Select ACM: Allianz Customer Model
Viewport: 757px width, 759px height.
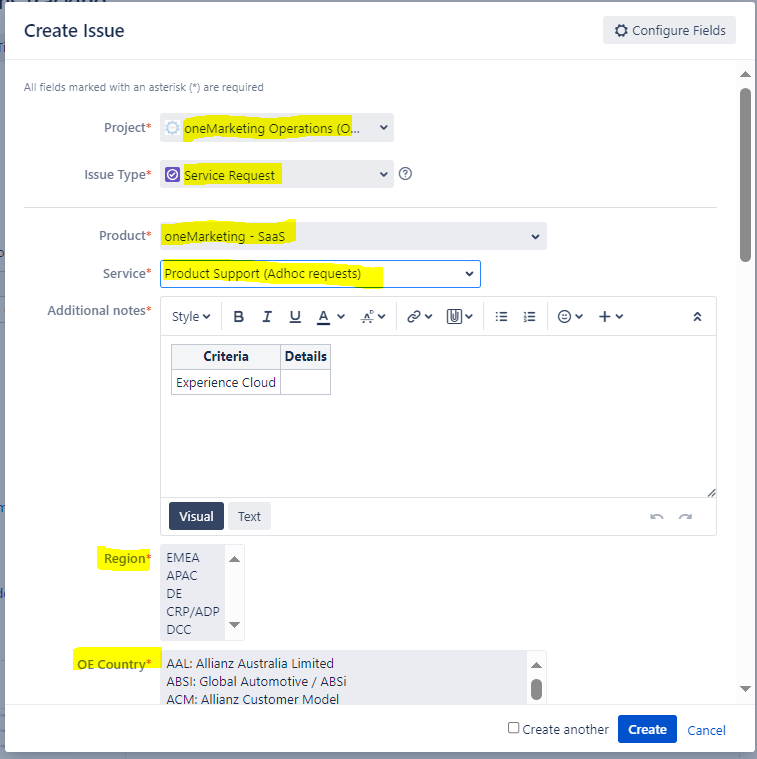[x=253, y=699]
